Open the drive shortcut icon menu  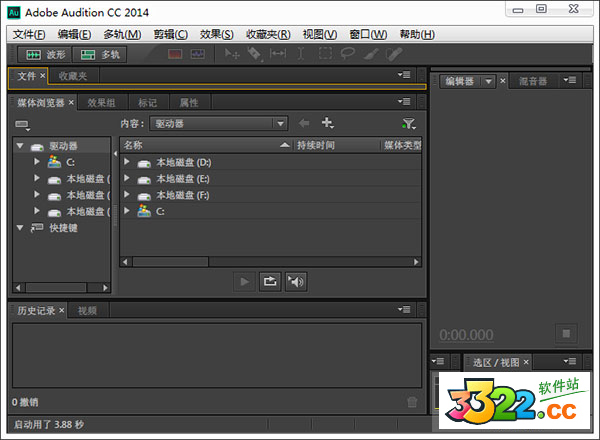click(x=23, y=125)
